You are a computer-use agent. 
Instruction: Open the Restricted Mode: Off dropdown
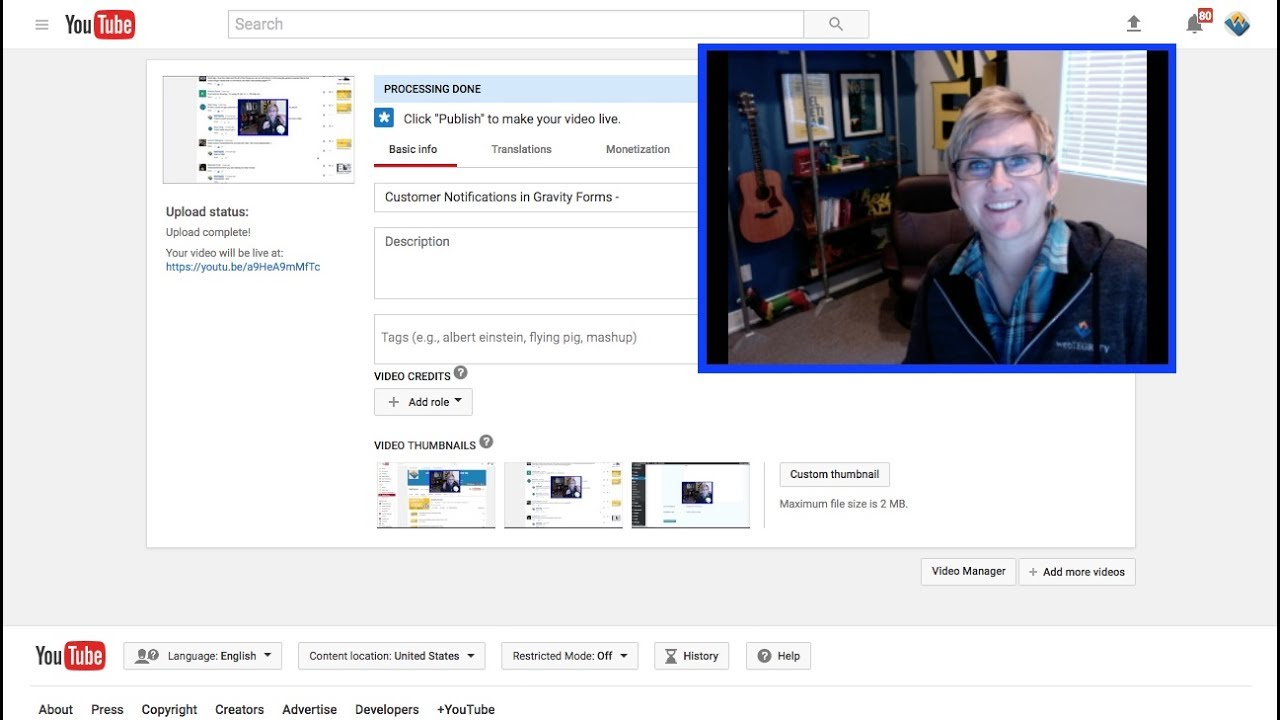coord(570,656)
